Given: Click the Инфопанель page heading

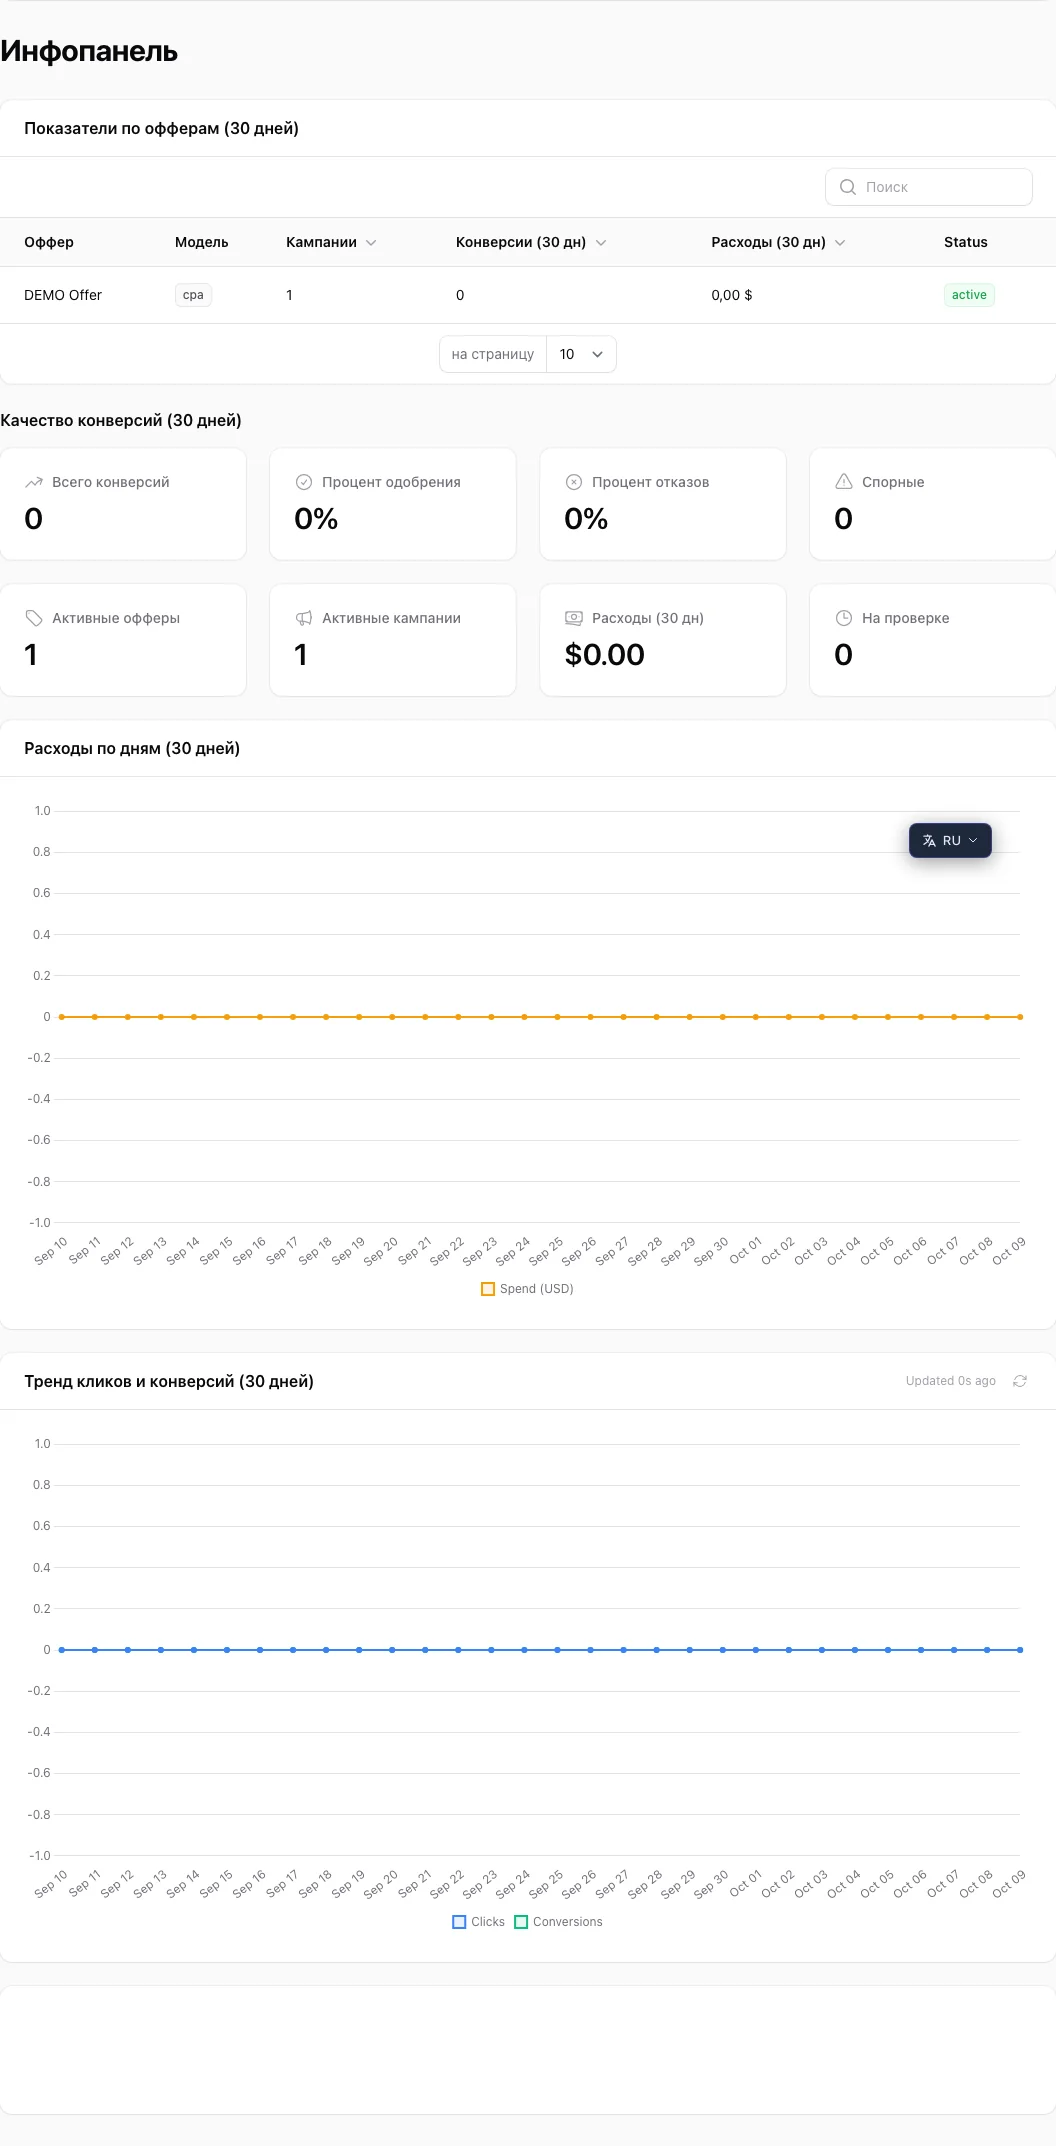Looking at the screenshot, I should pos(89,51).
